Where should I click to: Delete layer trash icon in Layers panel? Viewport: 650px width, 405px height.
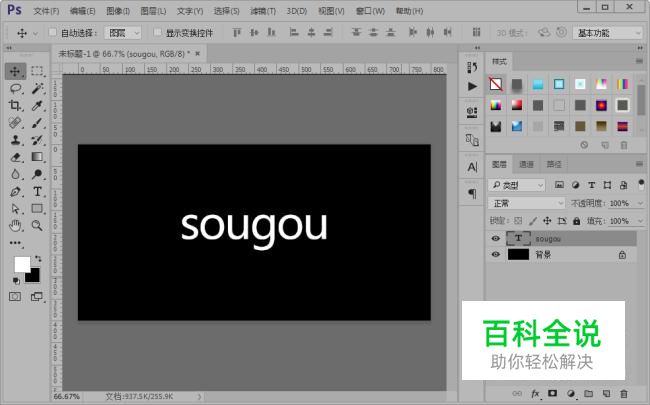pyautogui.click(x=624, y=393)
